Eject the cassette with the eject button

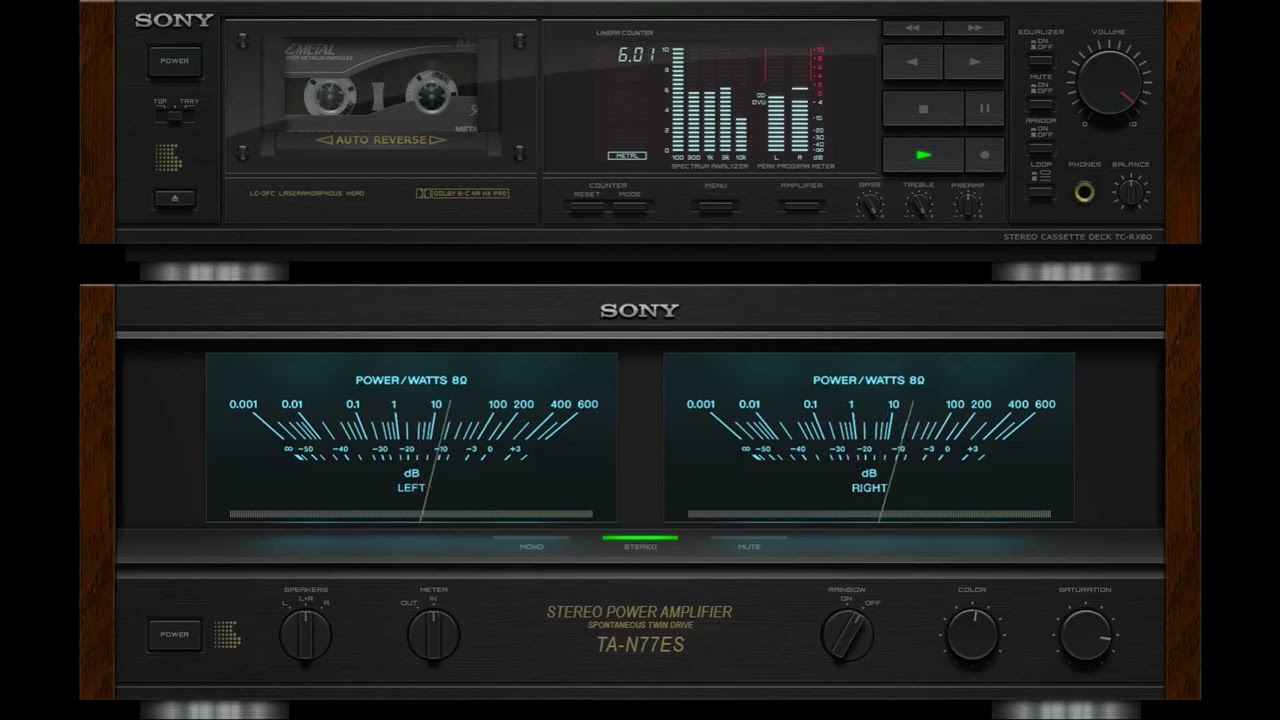click(x=175, y=198)
